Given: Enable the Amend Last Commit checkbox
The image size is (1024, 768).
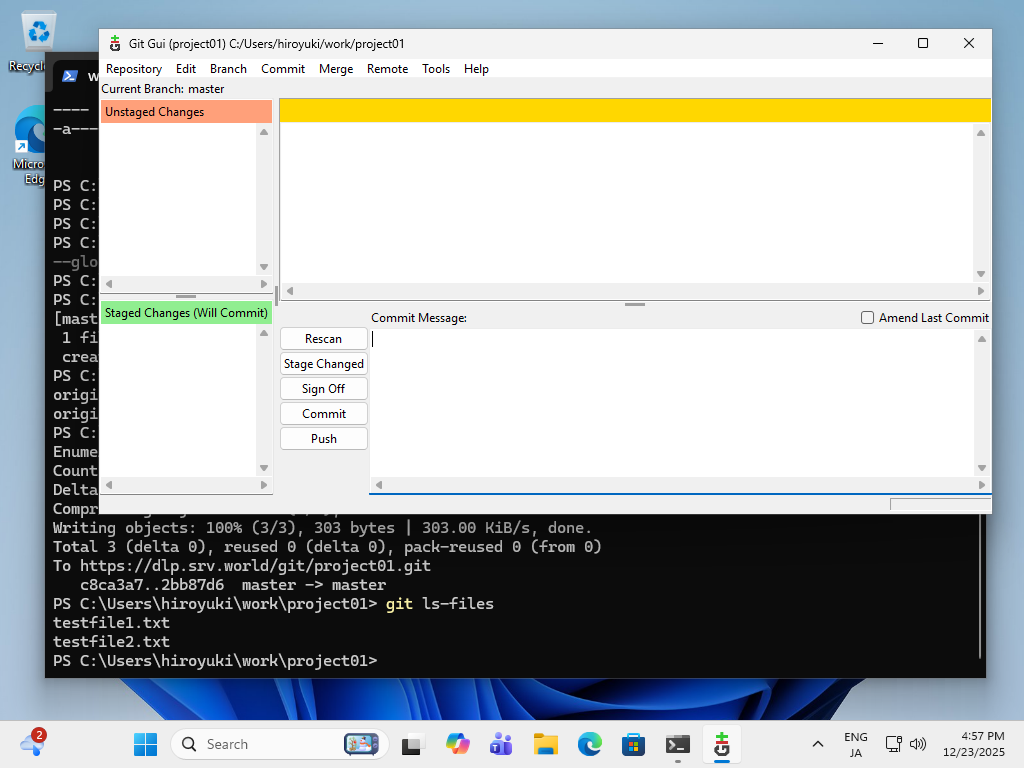Looking at the screenshot, I should pyautogui.click(x=867, y=317).
